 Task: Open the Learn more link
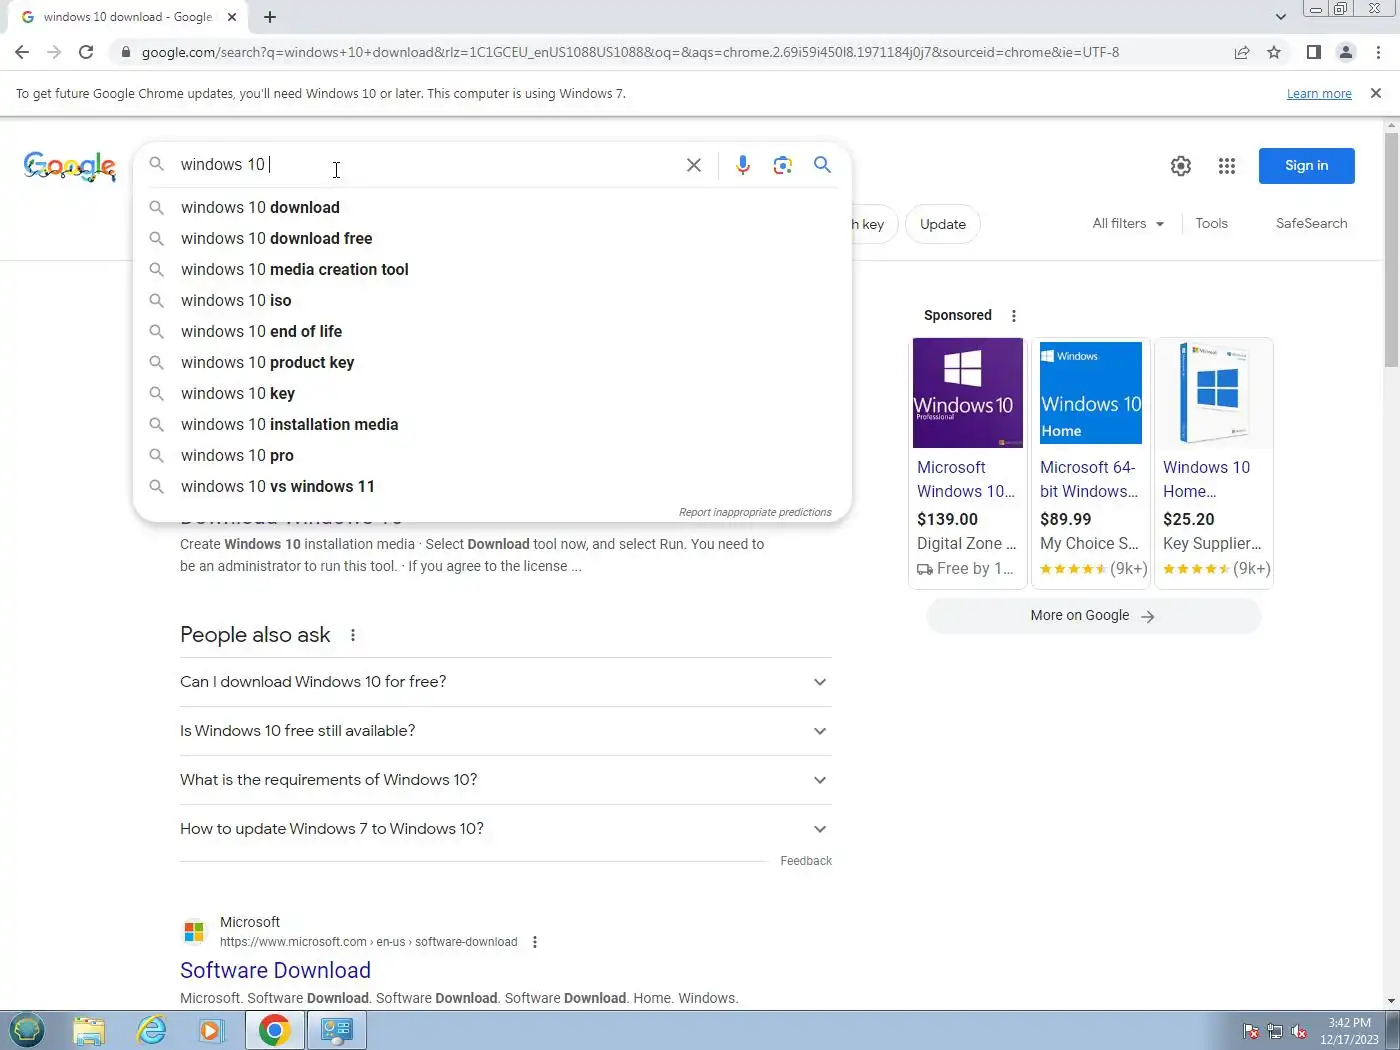pyautogui.click(x=1319, y=93)
